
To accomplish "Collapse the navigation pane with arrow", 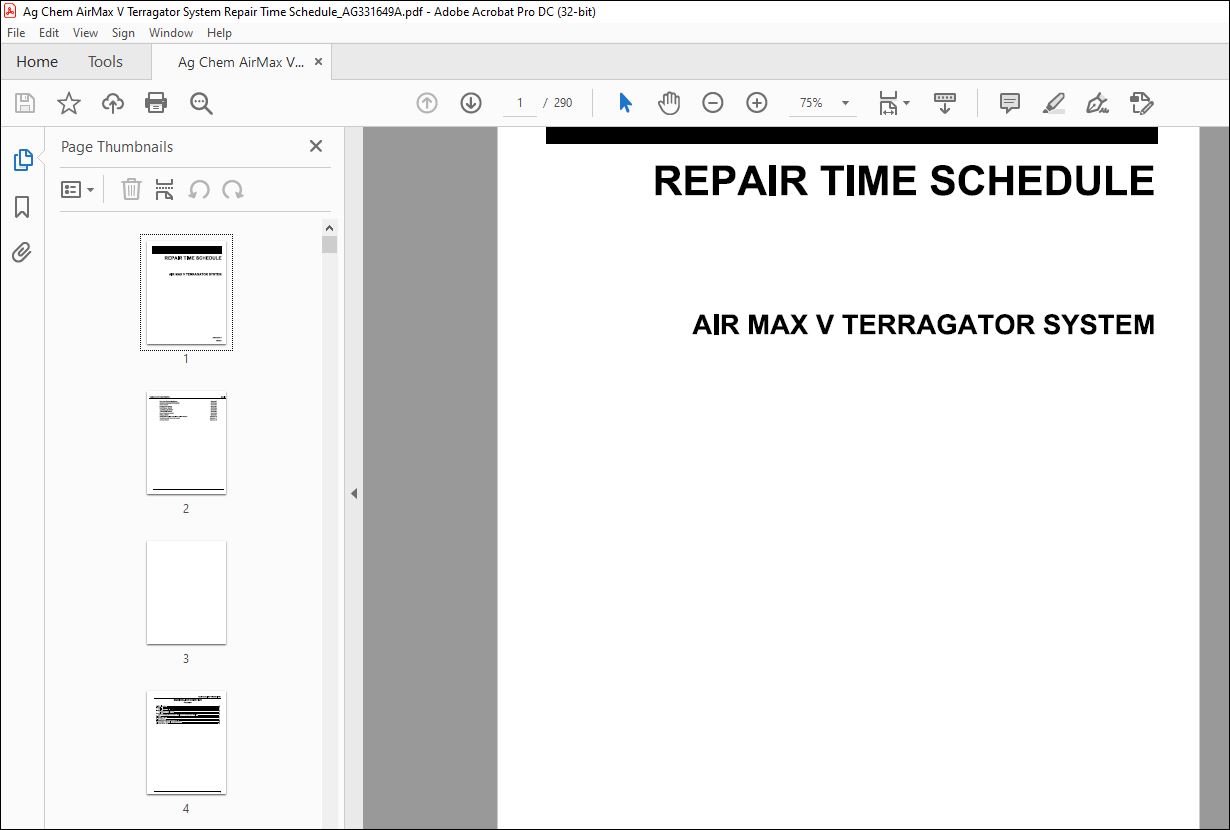I will click(x=353, y=493).
